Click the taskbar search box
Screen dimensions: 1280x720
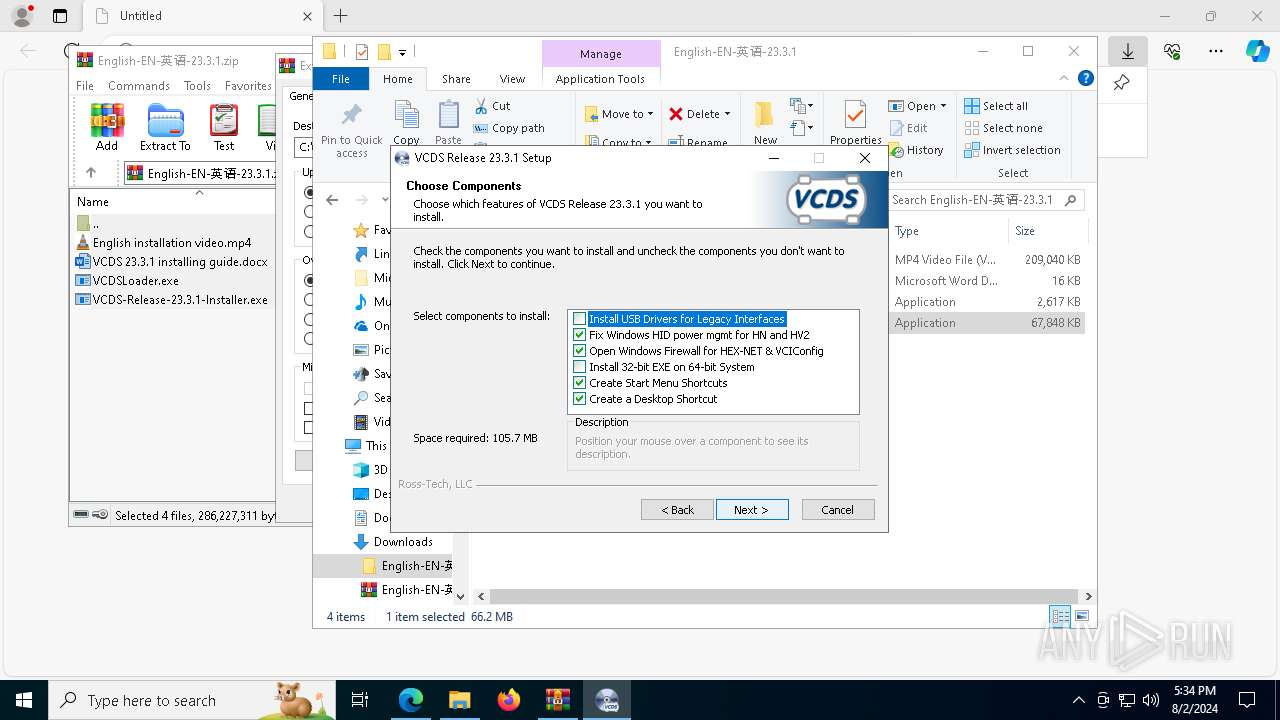click(x=192, y=700)
